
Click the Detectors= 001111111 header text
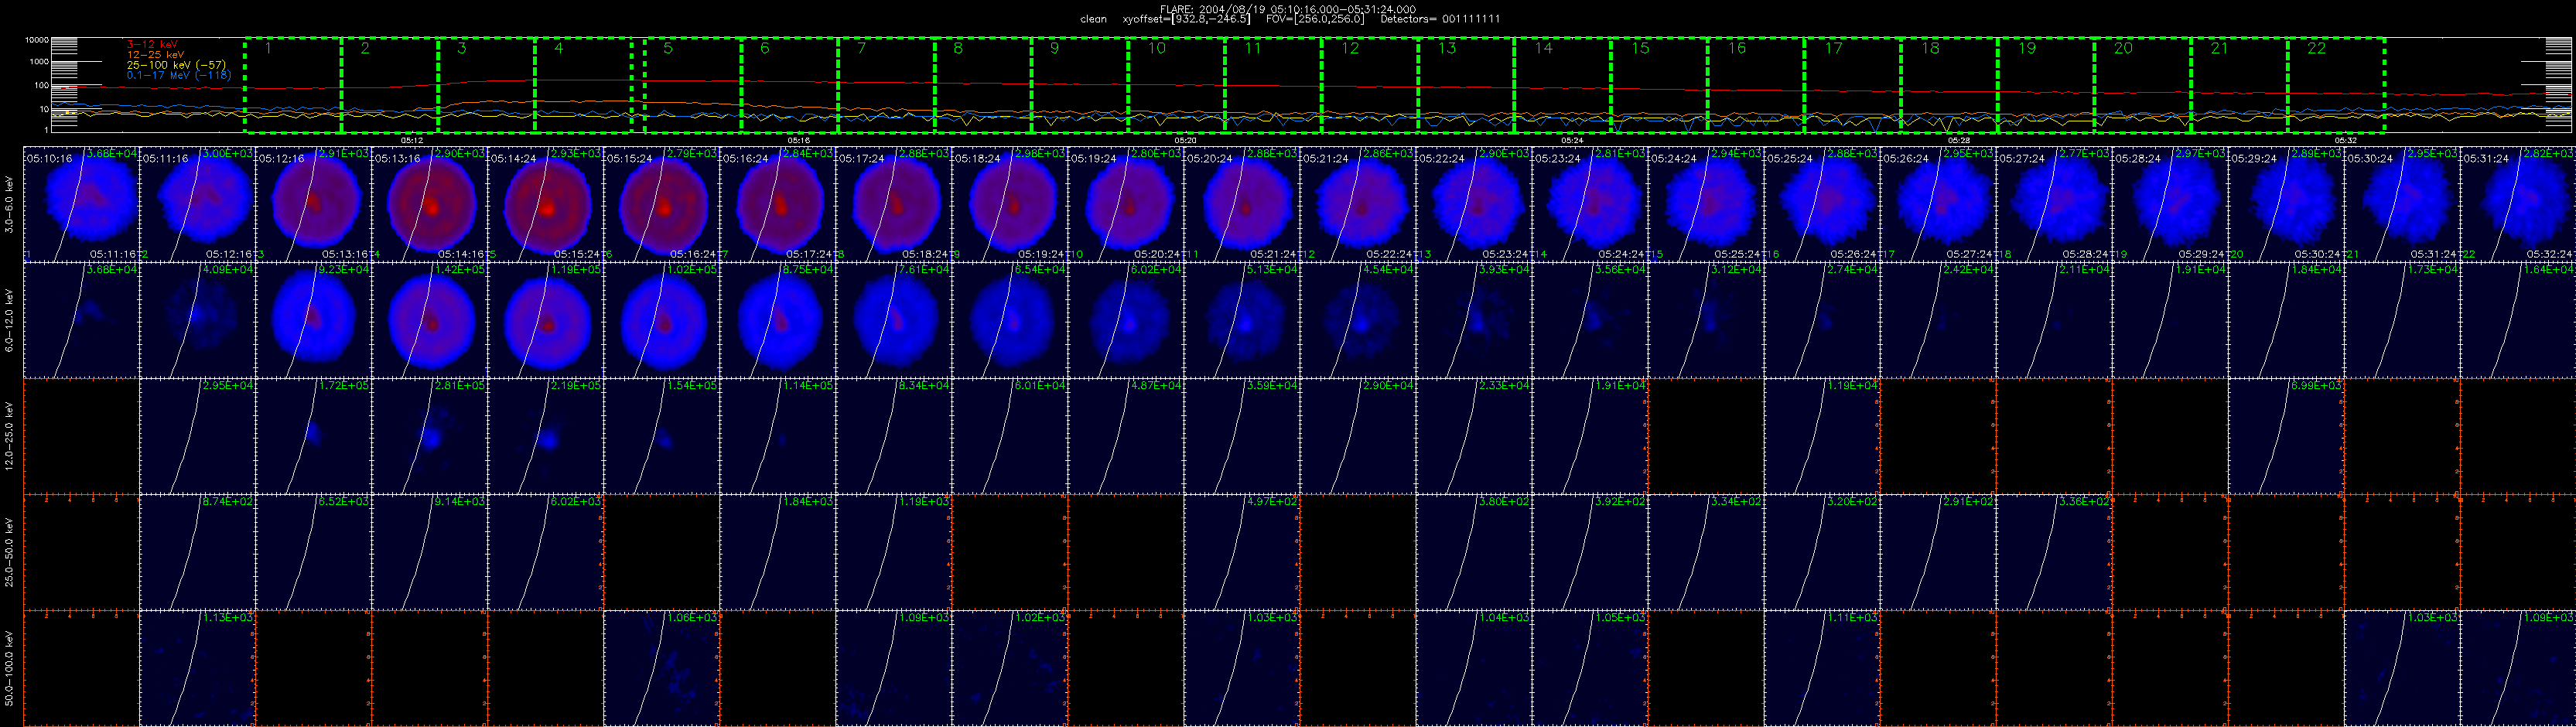point(1440,19)
